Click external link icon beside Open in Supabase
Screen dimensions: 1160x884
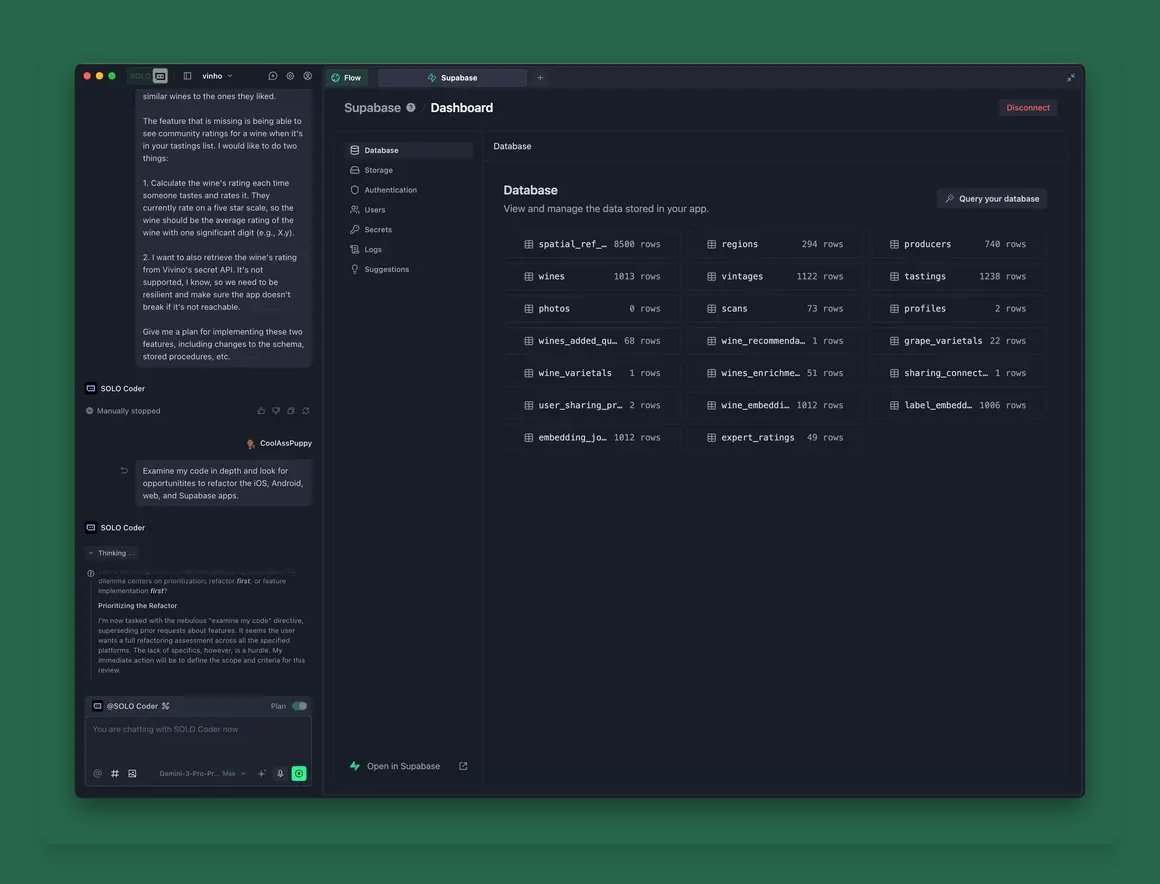click(x=463, y=766)
